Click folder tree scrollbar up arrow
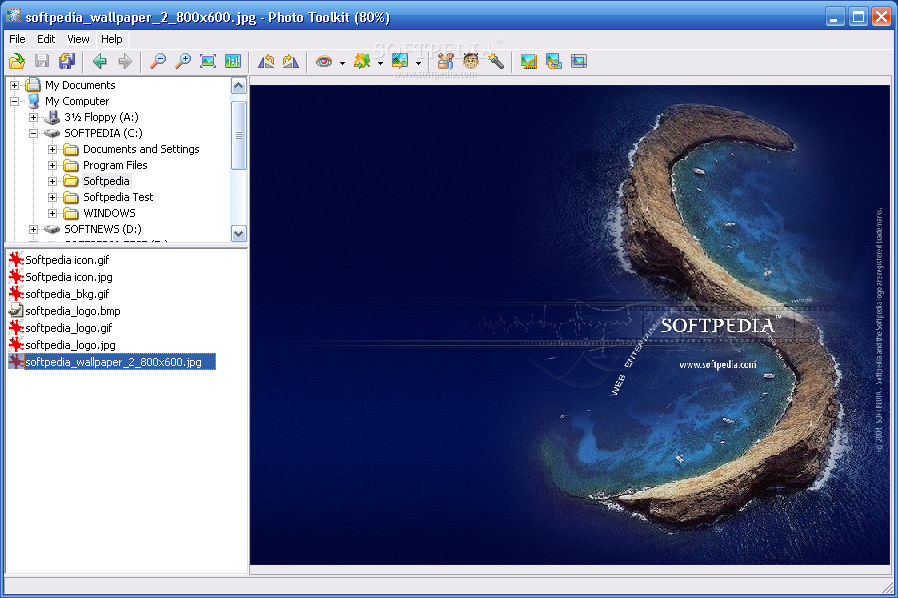 [x=239, y=86]
